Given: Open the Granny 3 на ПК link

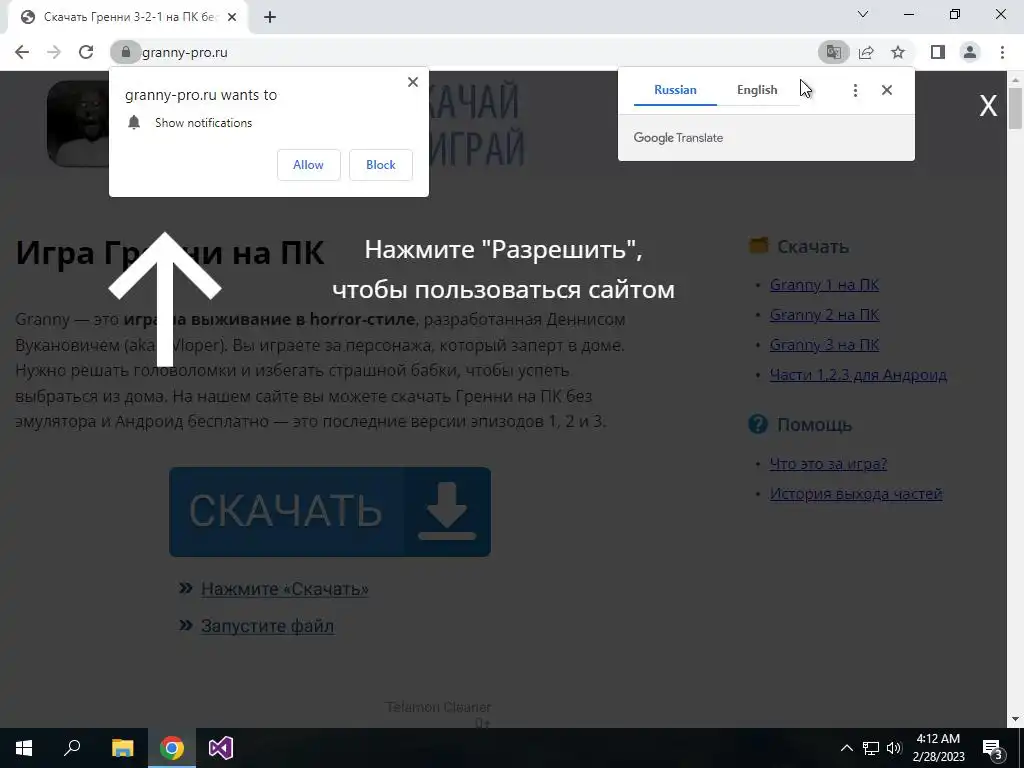Looking at the screenshot, I should click(824, 345).
